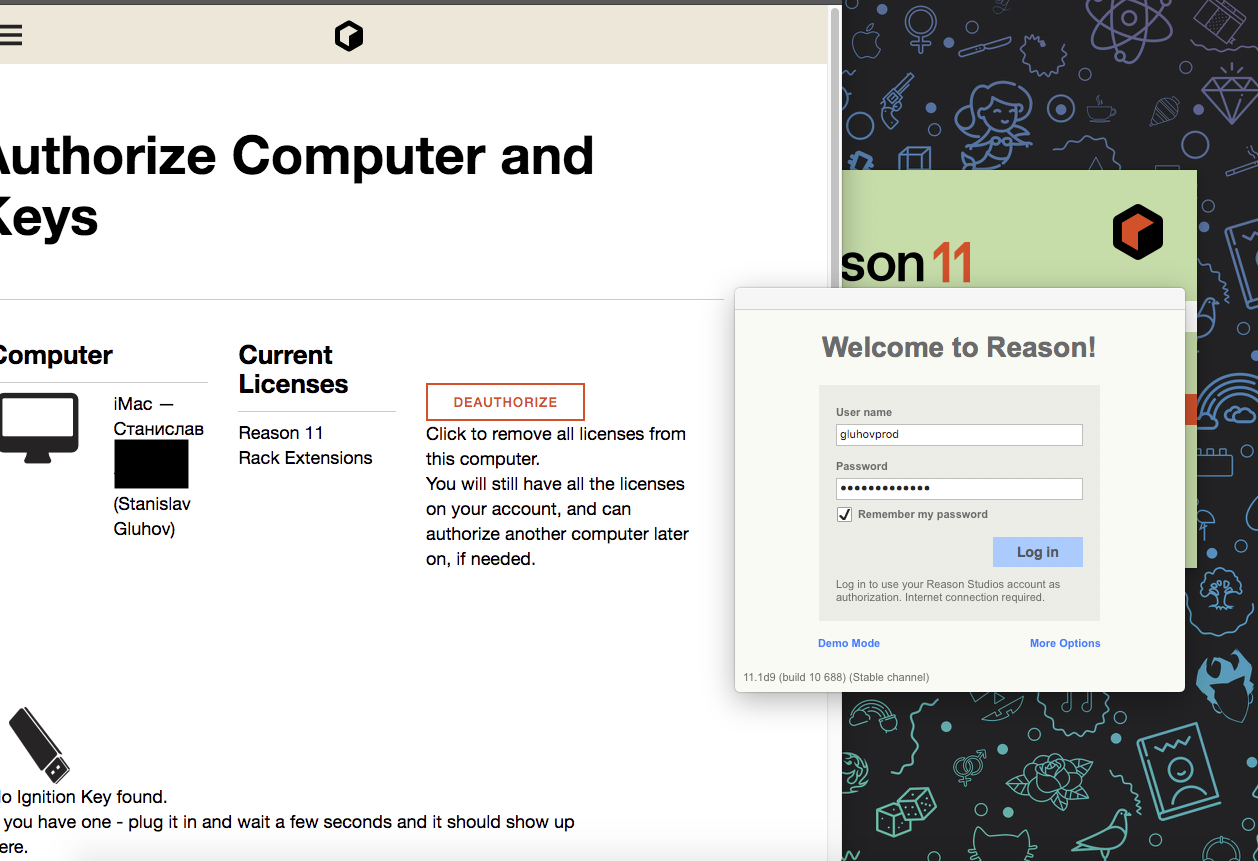Toggle the Remember my password checkbox

(844, 514)
